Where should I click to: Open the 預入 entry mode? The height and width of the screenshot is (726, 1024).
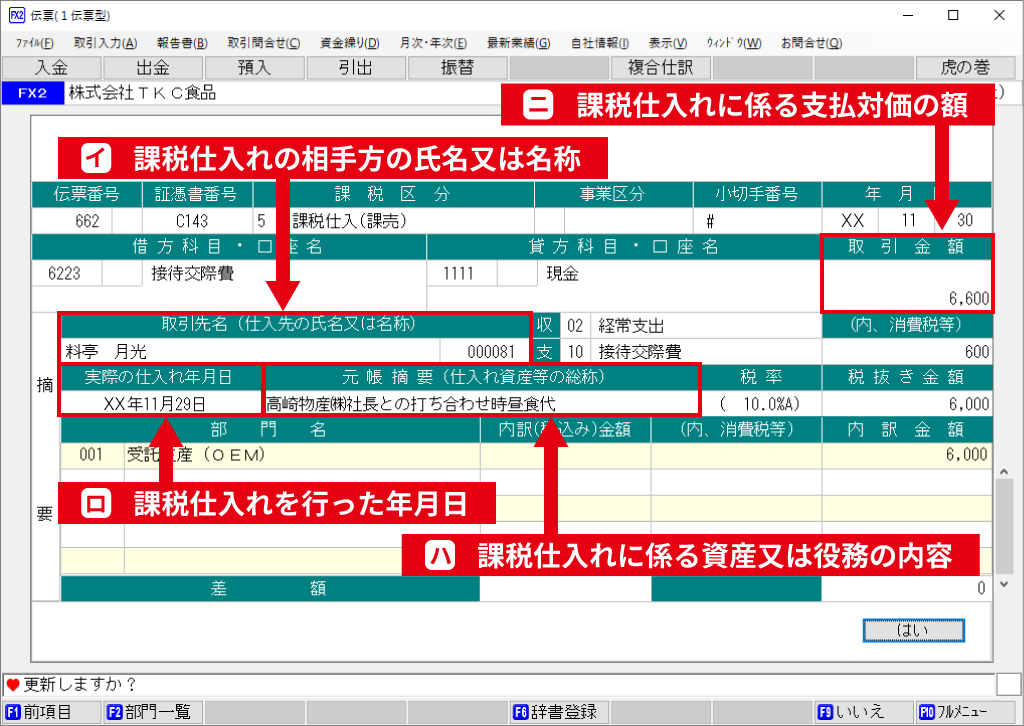pyautogui.click(x=254, y=67)
